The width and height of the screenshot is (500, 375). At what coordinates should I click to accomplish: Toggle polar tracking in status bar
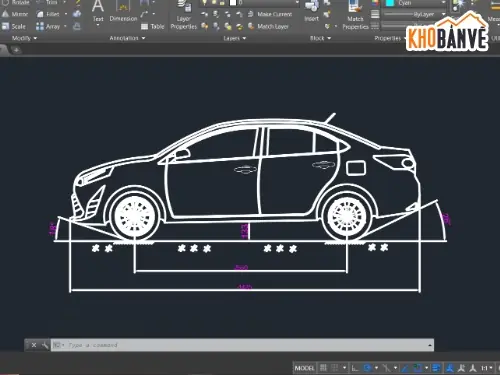point(368,368)
